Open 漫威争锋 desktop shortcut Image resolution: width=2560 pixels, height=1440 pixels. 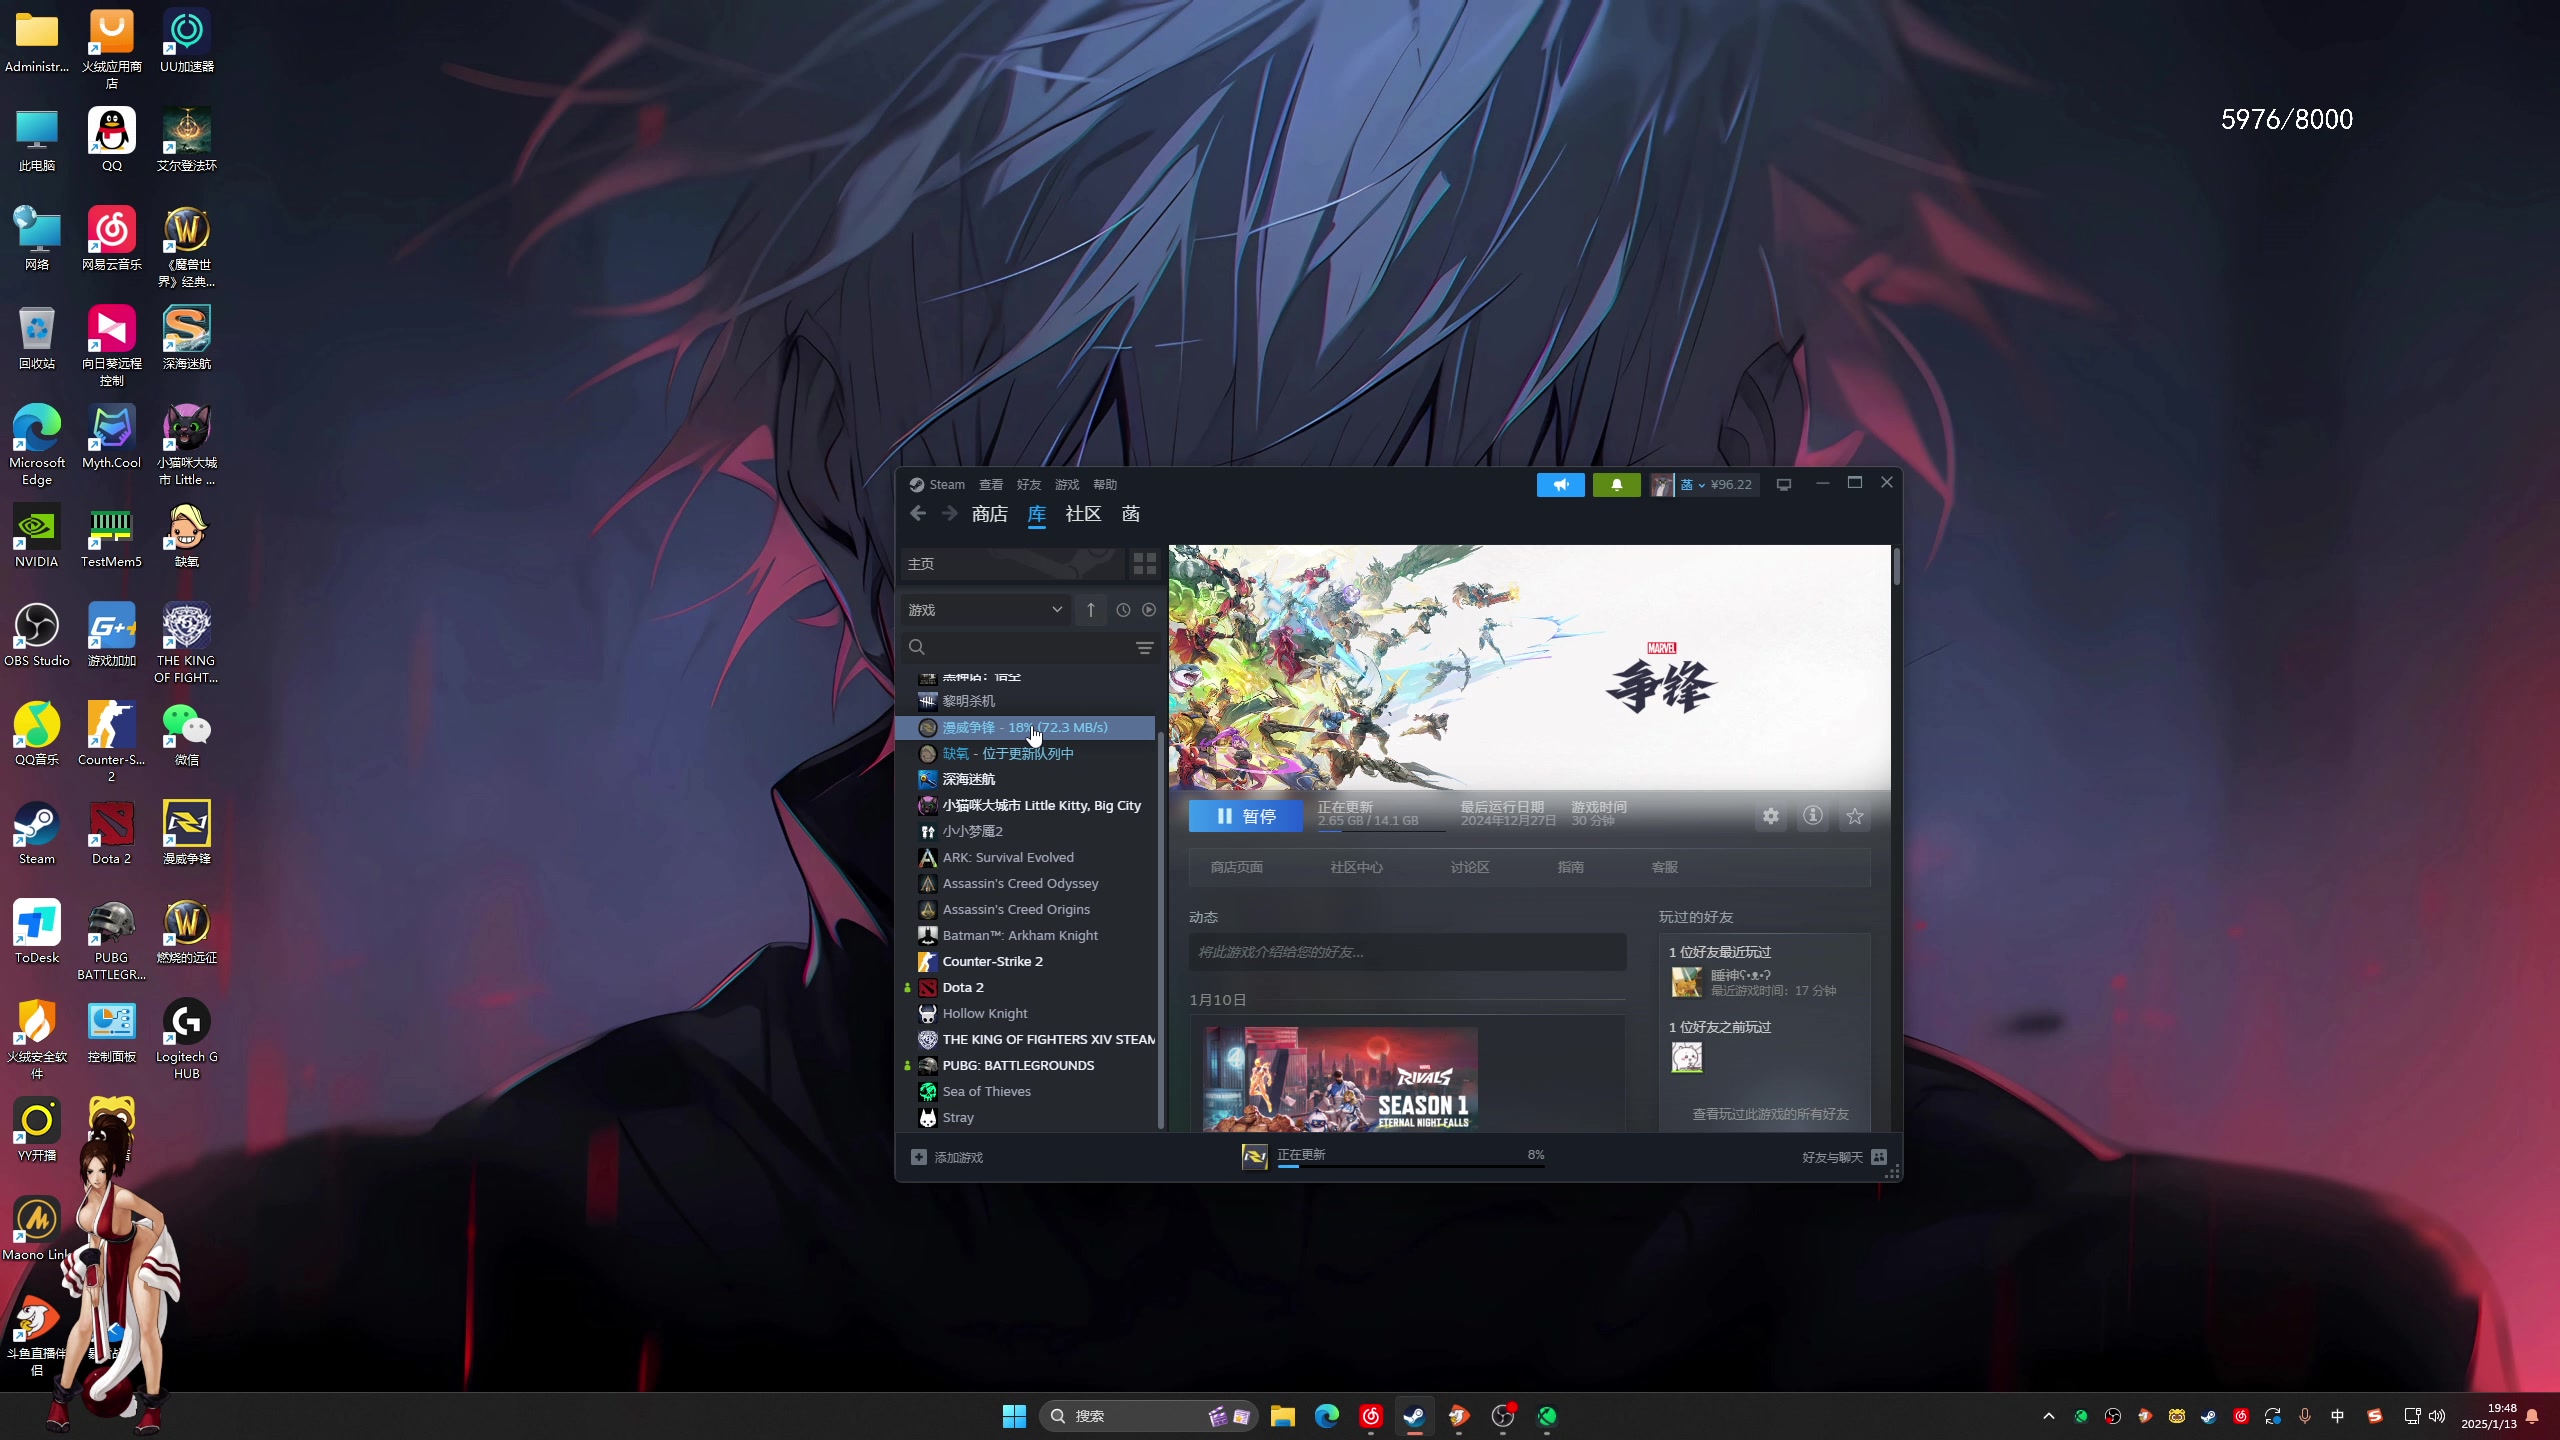coord(187,833)
